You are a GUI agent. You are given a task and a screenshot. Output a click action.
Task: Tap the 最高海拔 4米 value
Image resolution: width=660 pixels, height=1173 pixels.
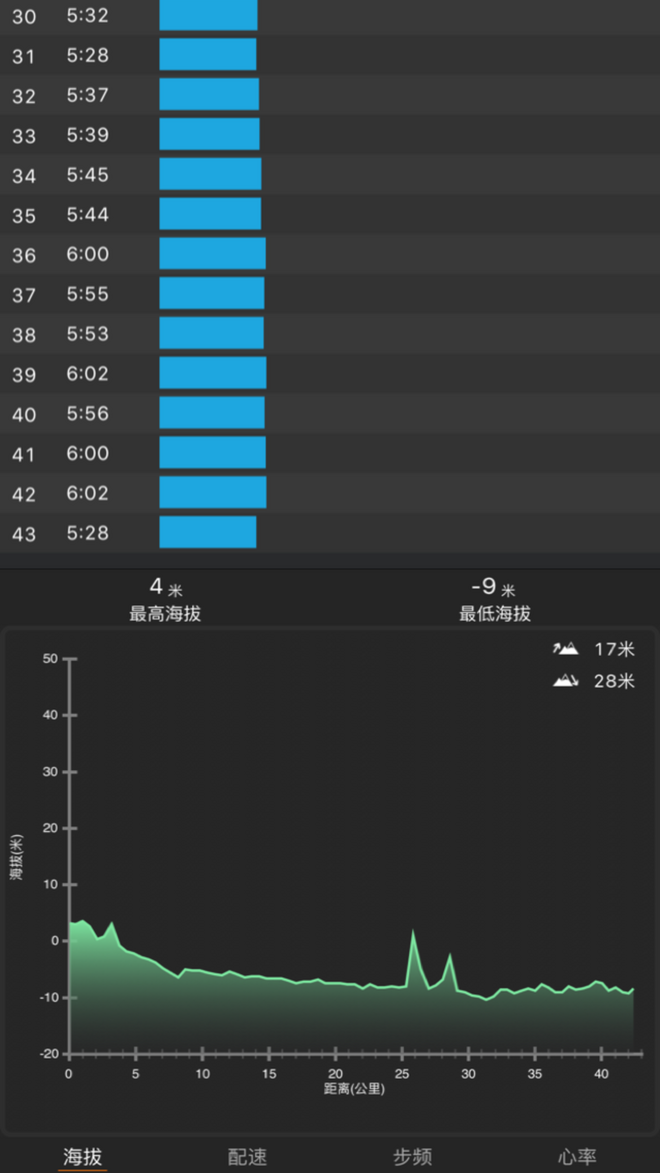(165, 588)
